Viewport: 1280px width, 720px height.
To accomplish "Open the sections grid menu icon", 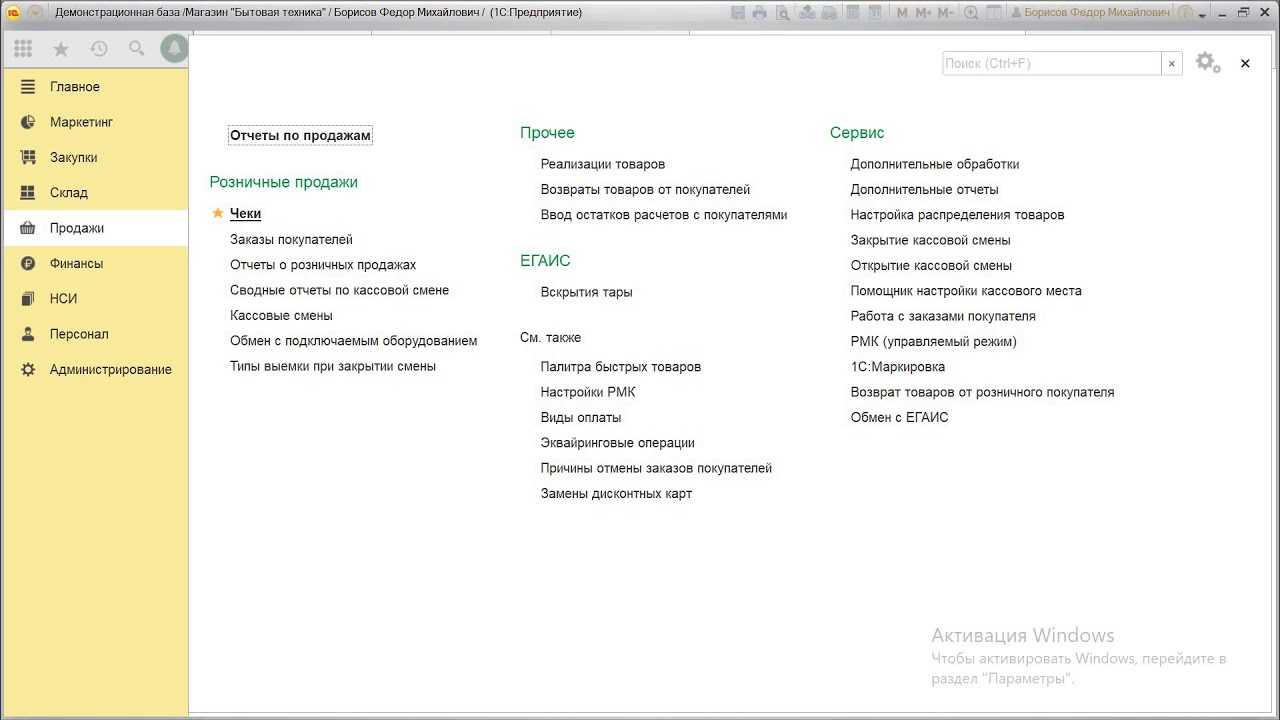I will click(x=23, y=48).
